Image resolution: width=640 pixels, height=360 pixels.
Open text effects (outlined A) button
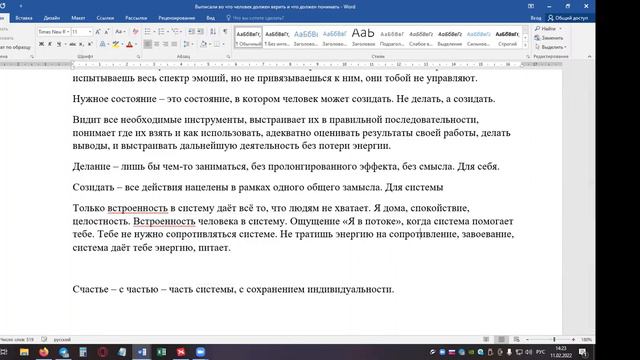tap(102, 44)
